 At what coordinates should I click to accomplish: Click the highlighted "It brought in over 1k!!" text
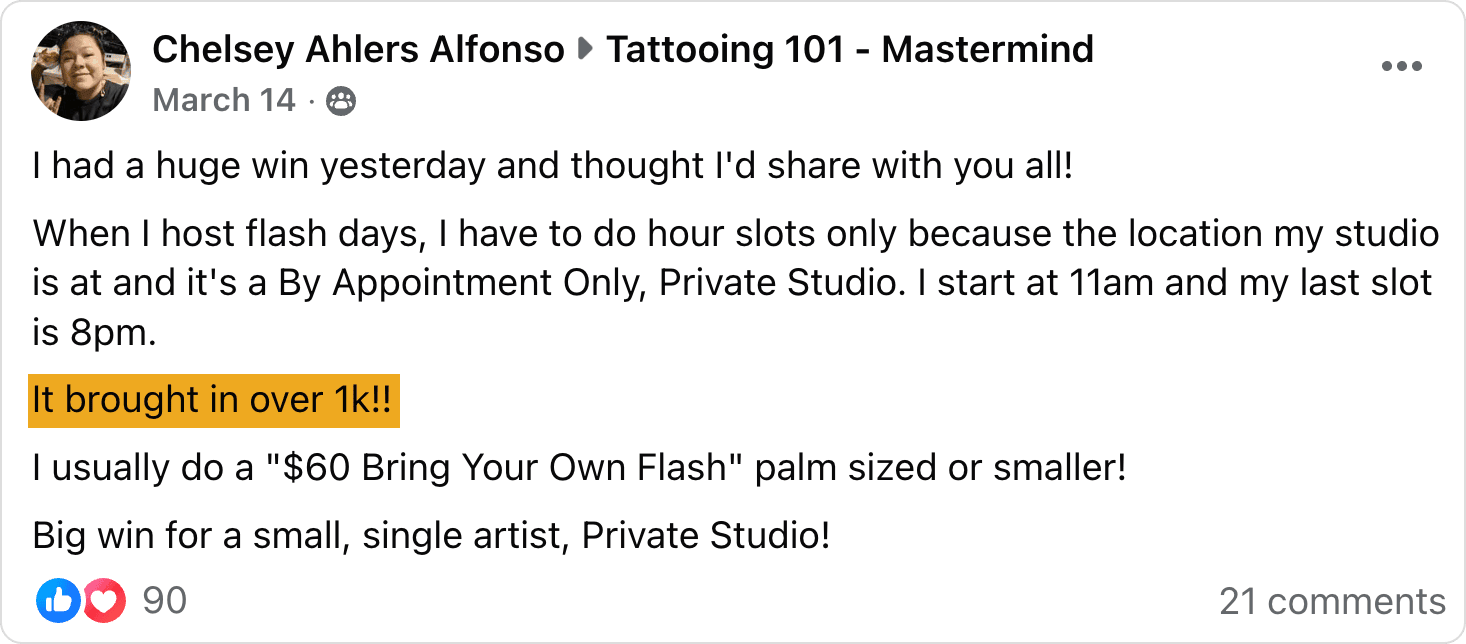pyautogui.click(x=214, y=400)
